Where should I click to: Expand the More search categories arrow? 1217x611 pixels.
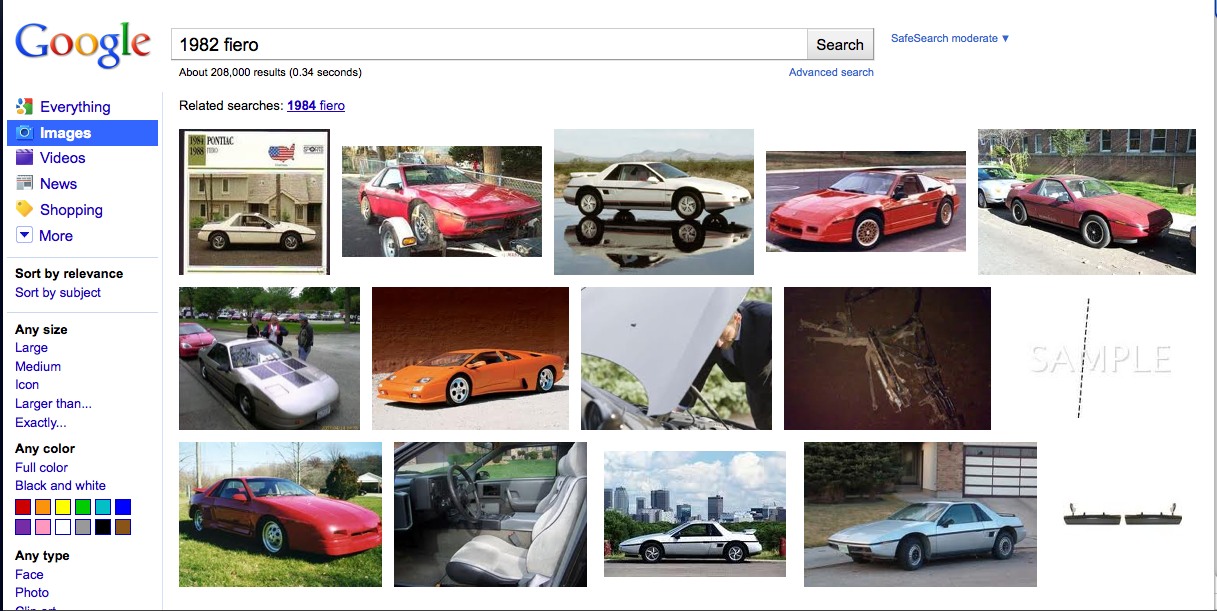(25, 235)
